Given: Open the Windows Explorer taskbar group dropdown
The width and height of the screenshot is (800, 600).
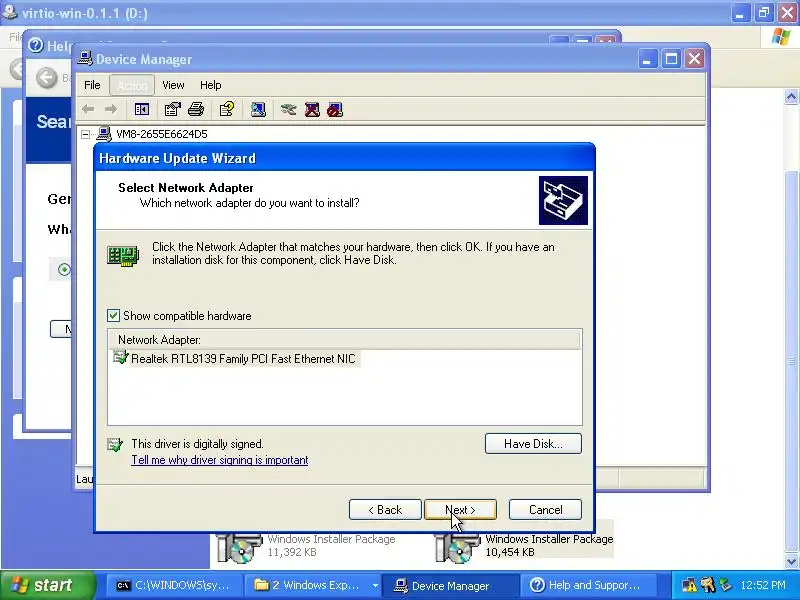Looking at the screenshot, I should [375, 585].
